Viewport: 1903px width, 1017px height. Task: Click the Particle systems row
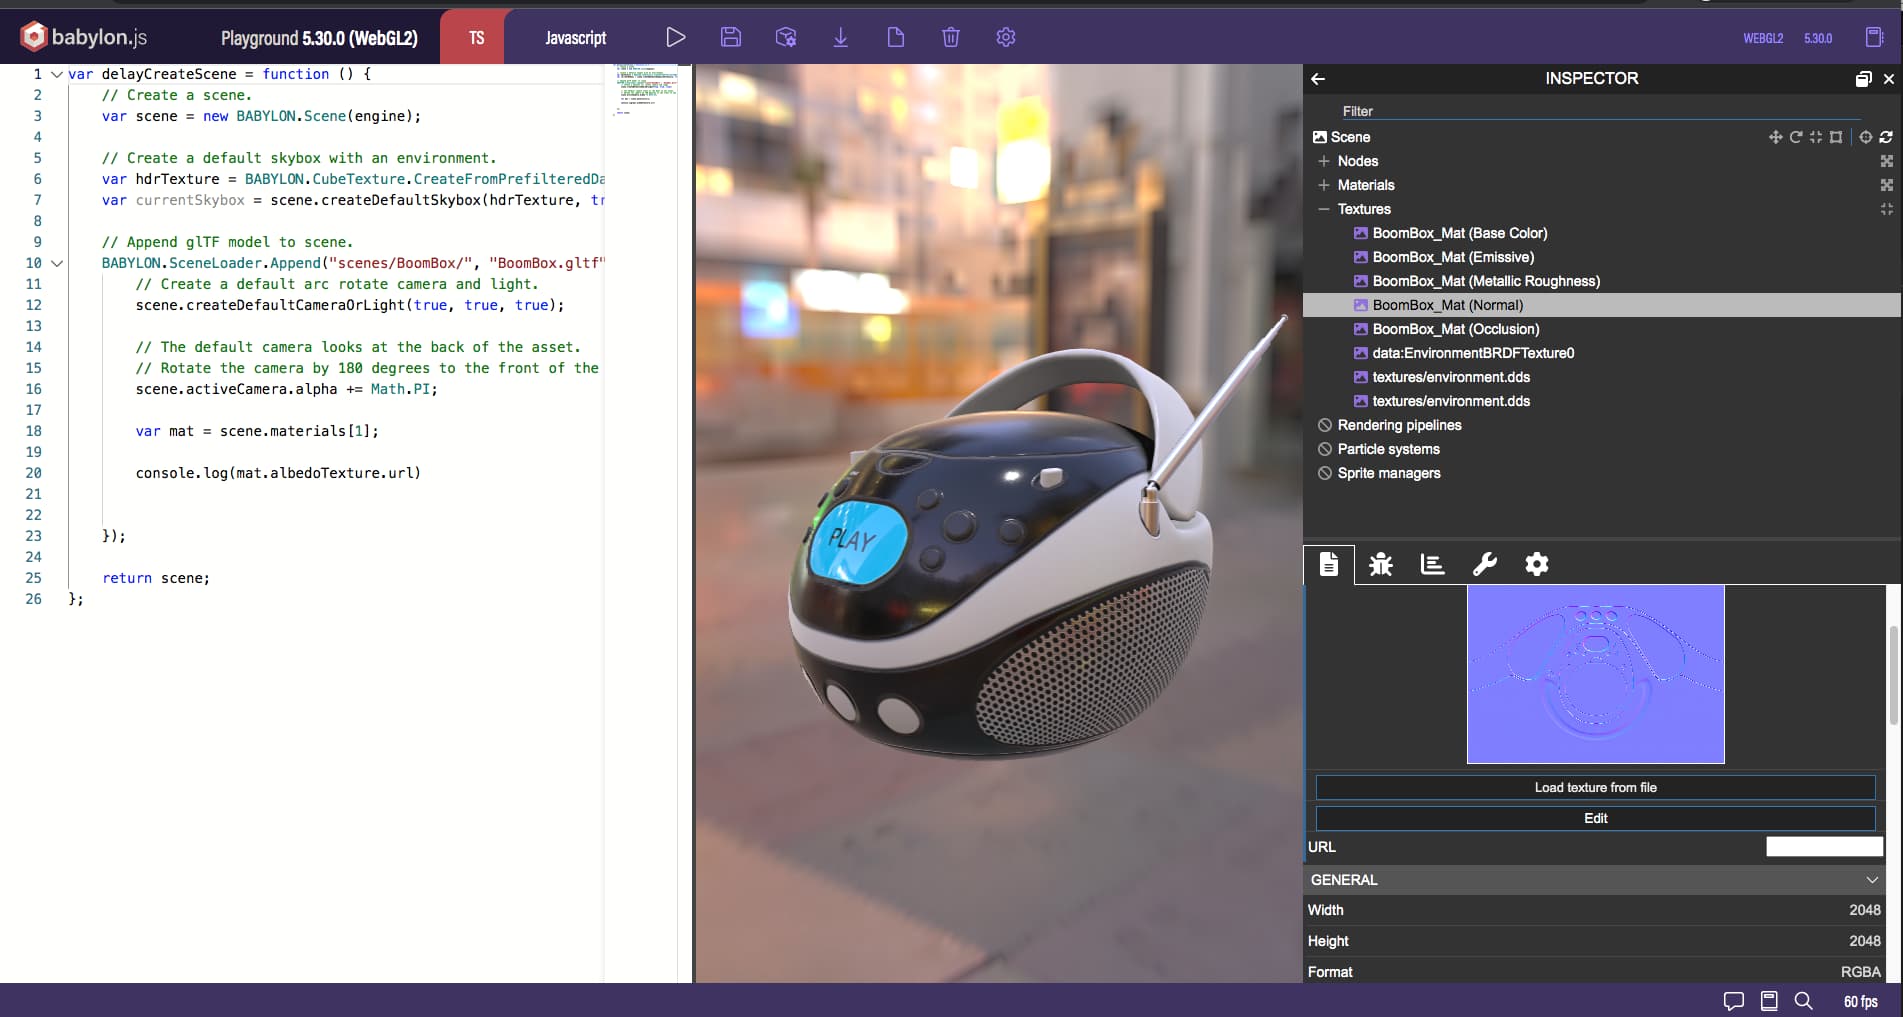tap(1388, 449)
